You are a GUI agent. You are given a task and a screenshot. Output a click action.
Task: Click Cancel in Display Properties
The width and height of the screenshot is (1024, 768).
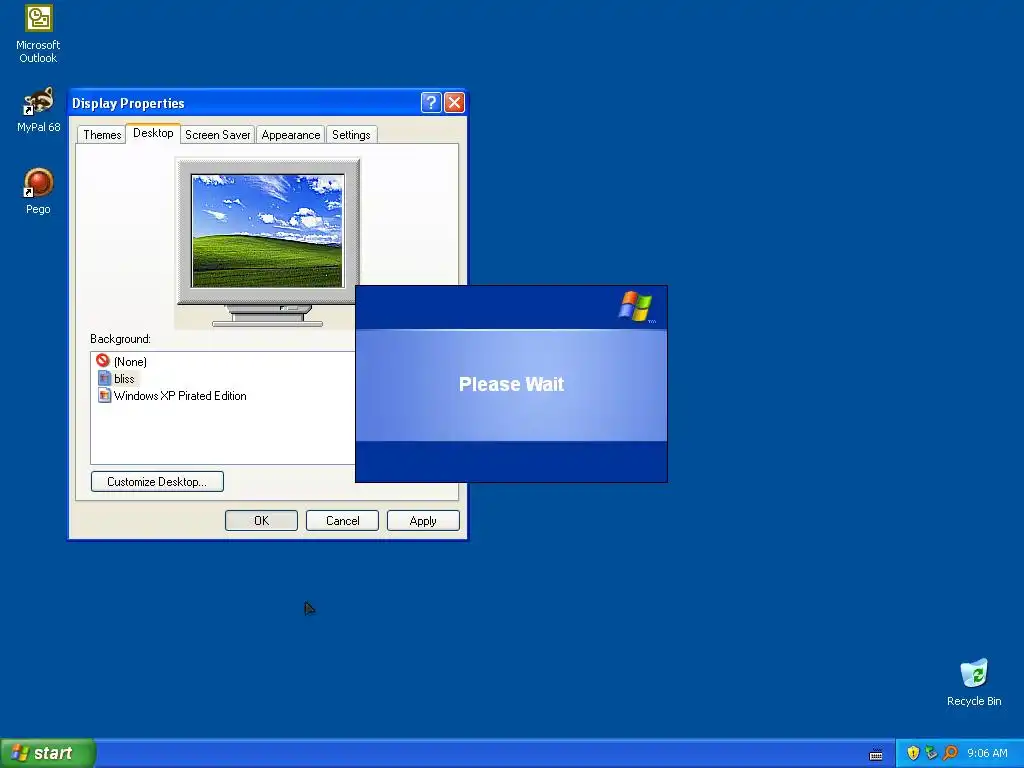pos(342,520)
